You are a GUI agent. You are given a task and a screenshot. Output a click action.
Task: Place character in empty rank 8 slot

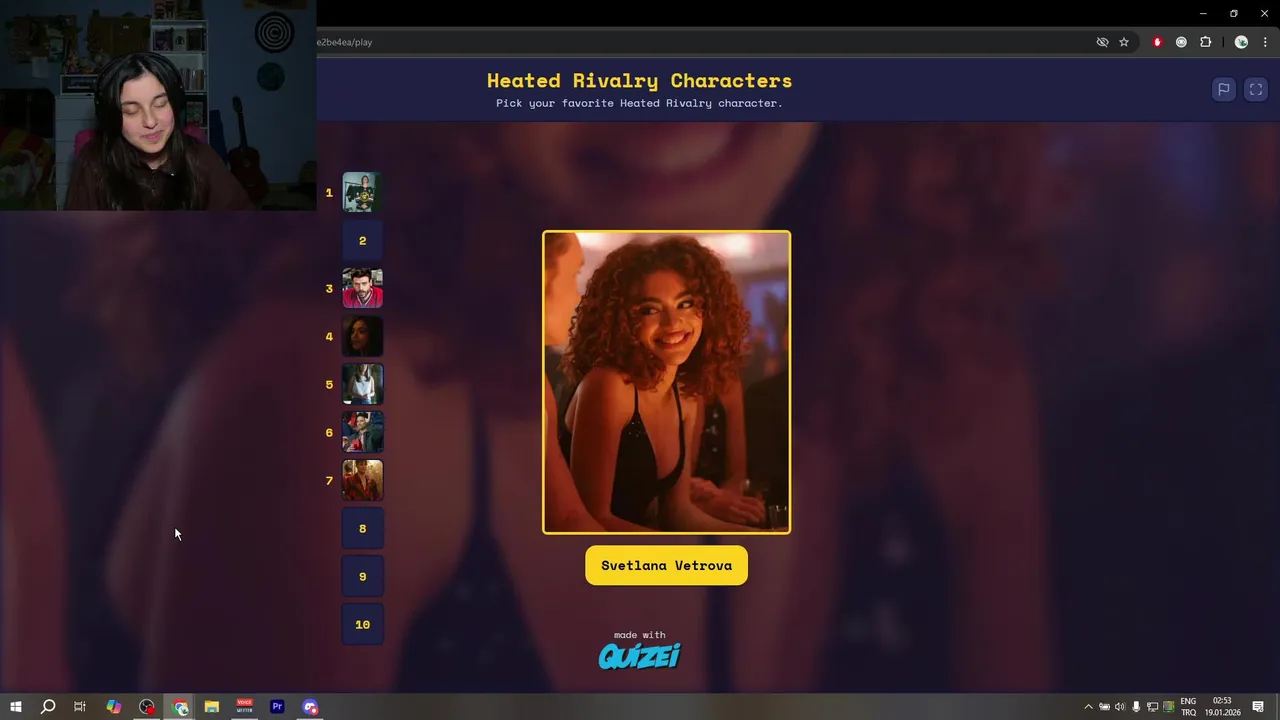pyautogui.click(x=362, y=528)
